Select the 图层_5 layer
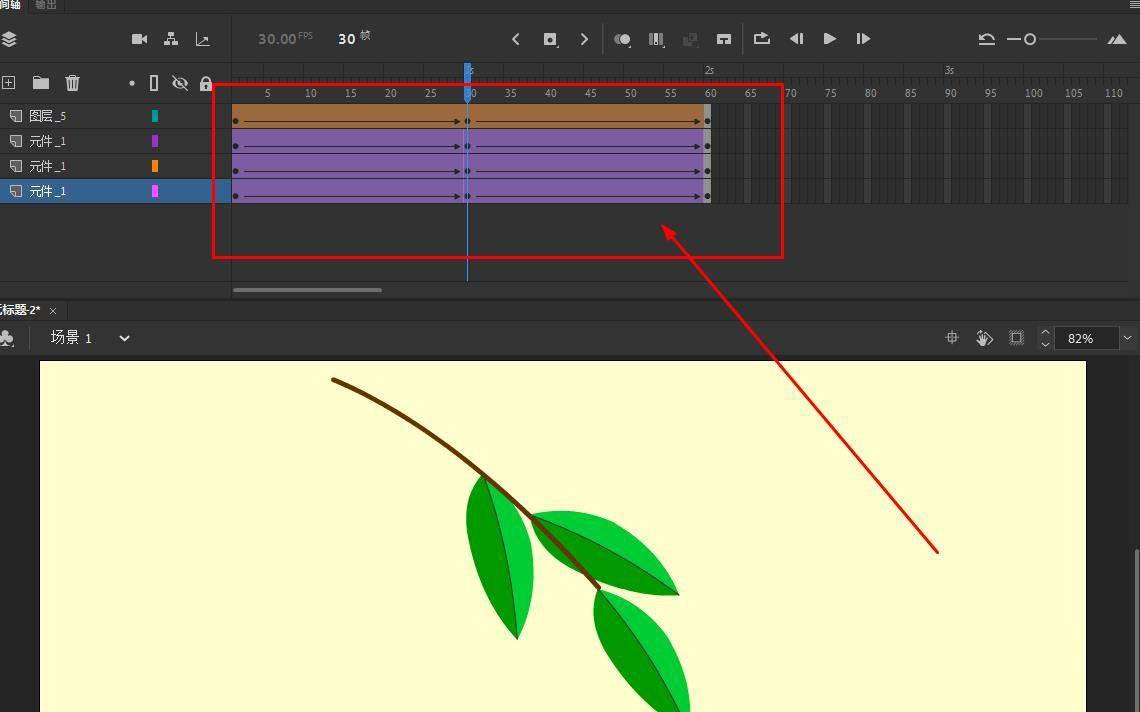The image size is (1140, 712). [x=47, y=116]
